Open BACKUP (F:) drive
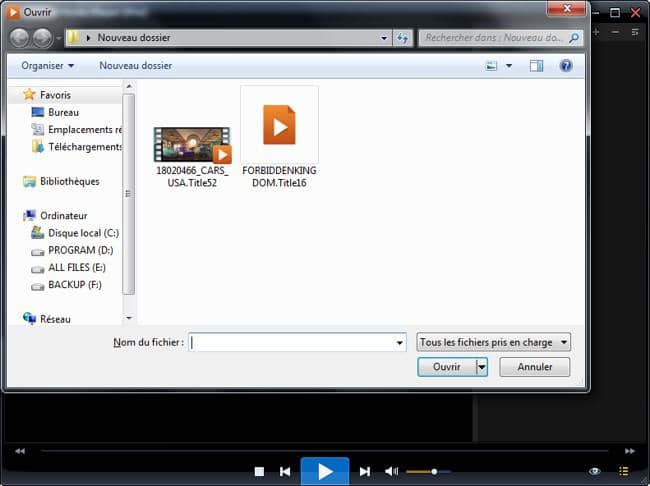 (75, 285)
